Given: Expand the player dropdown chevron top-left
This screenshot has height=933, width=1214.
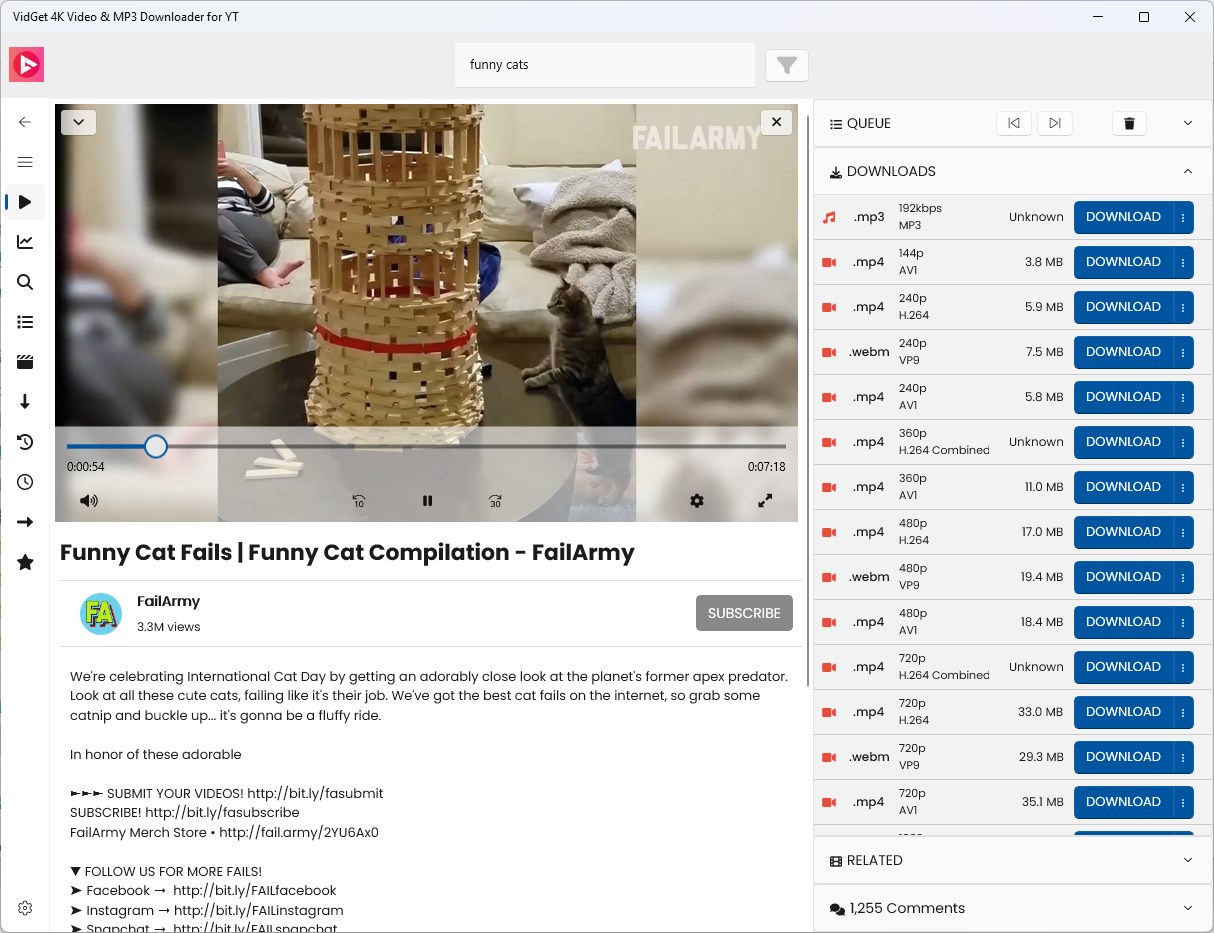Looking at the screenshot, I should point(78,122).
